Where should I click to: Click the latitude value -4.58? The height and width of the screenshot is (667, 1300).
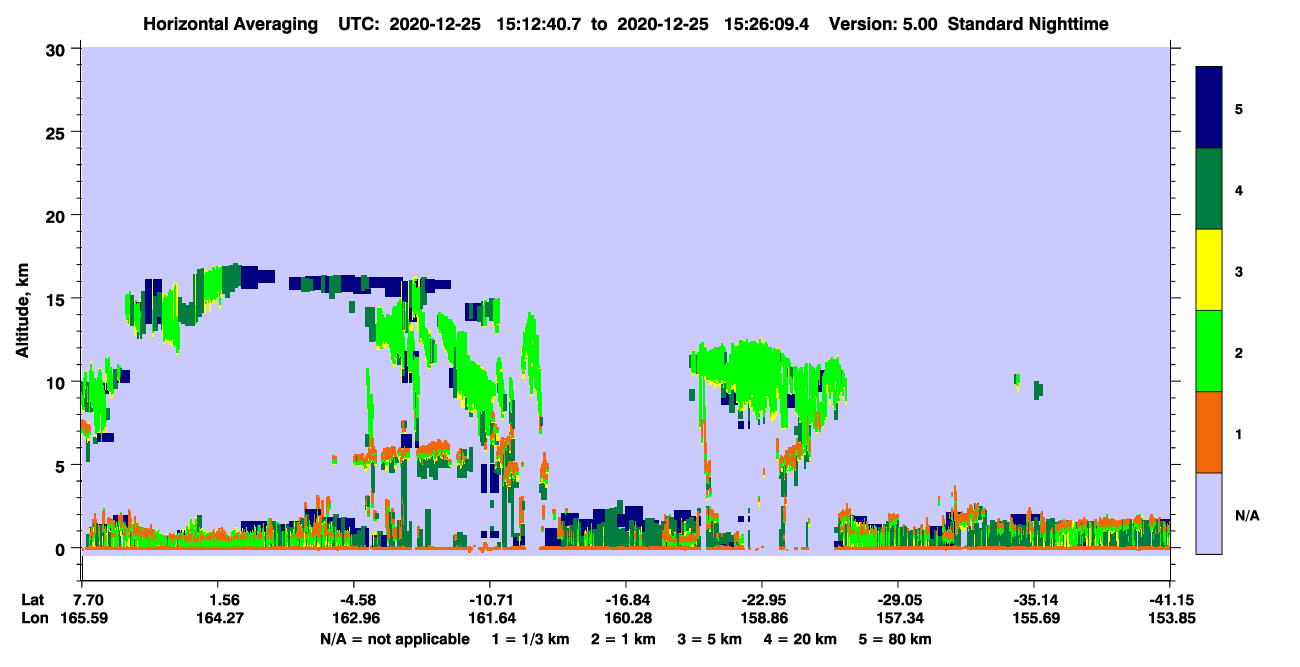tap(358, 600)
